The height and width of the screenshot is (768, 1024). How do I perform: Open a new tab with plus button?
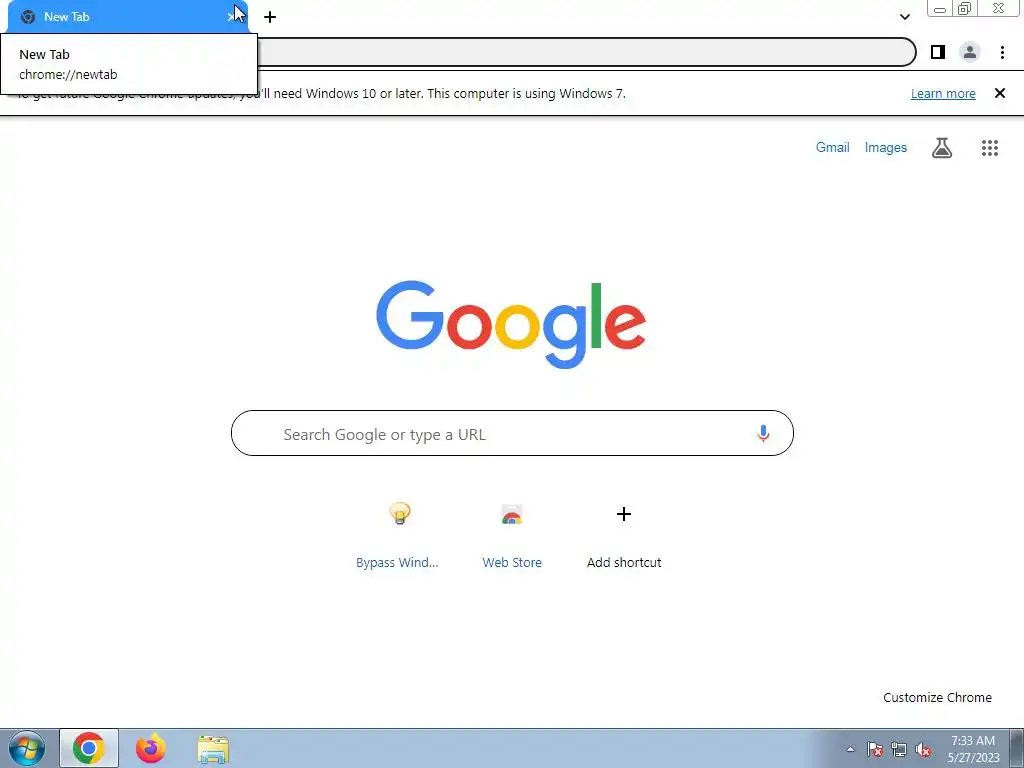click(x=270, y=17)
